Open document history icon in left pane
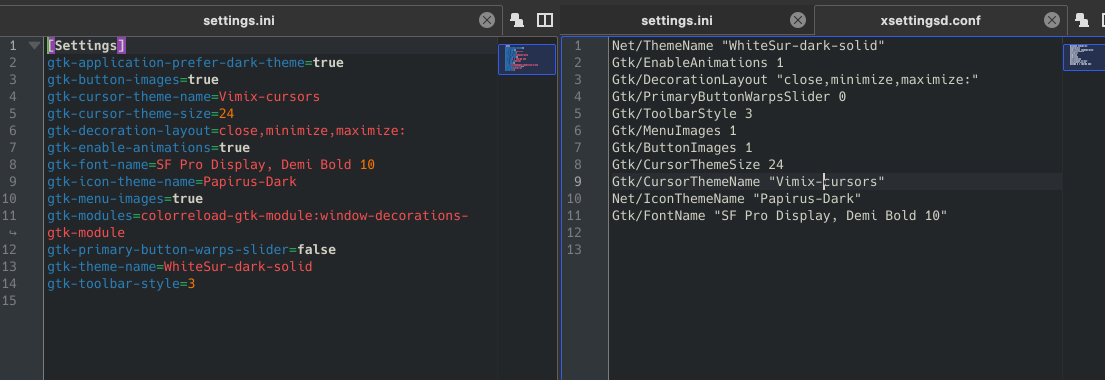 [x=517, y=20]
